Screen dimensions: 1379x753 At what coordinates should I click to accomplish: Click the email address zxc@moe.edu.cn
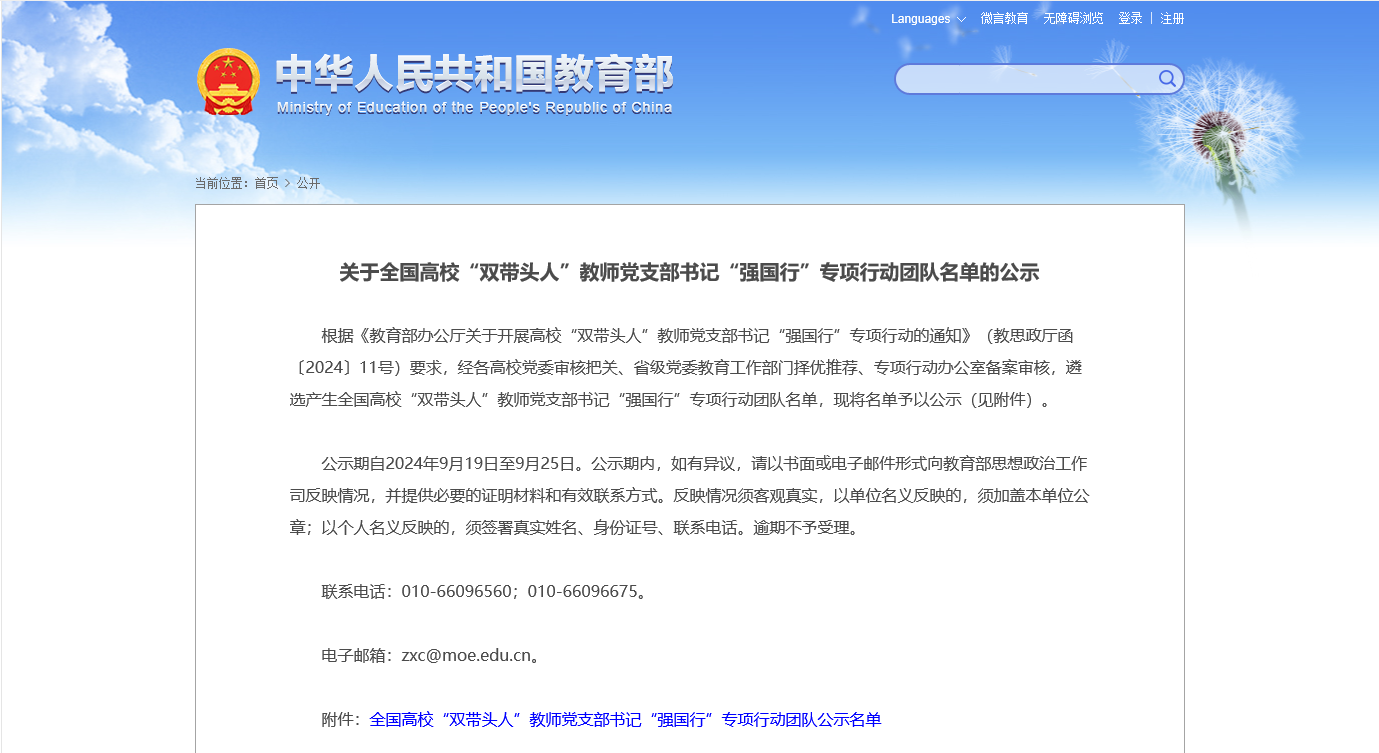point(465,656)
